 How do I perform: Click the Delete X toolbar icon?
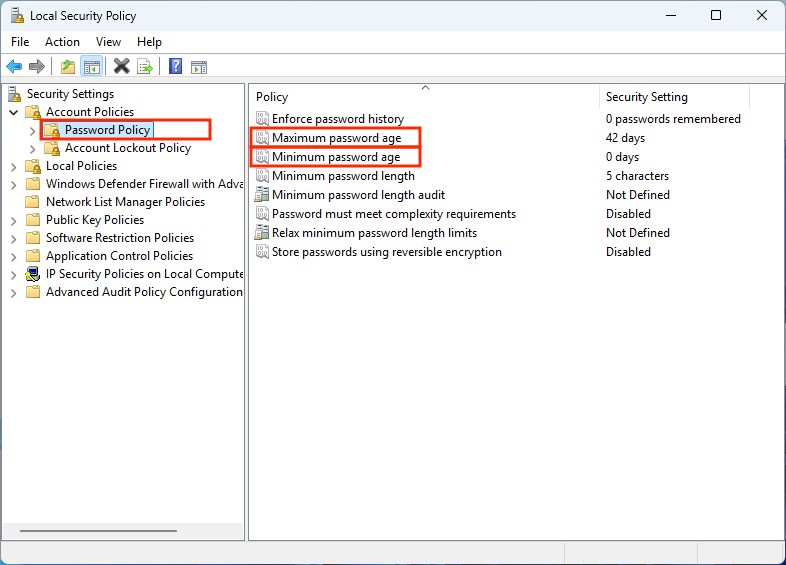[x=121, y=66]
